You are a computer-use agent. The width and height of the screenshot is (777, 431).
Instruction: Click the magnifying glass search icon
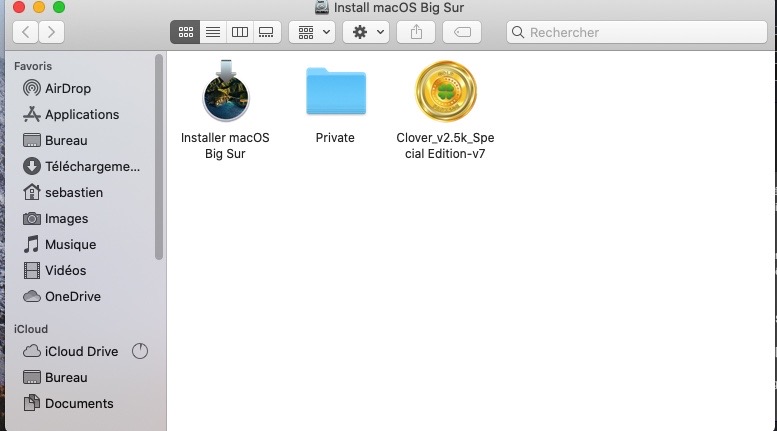click(518, 32)
